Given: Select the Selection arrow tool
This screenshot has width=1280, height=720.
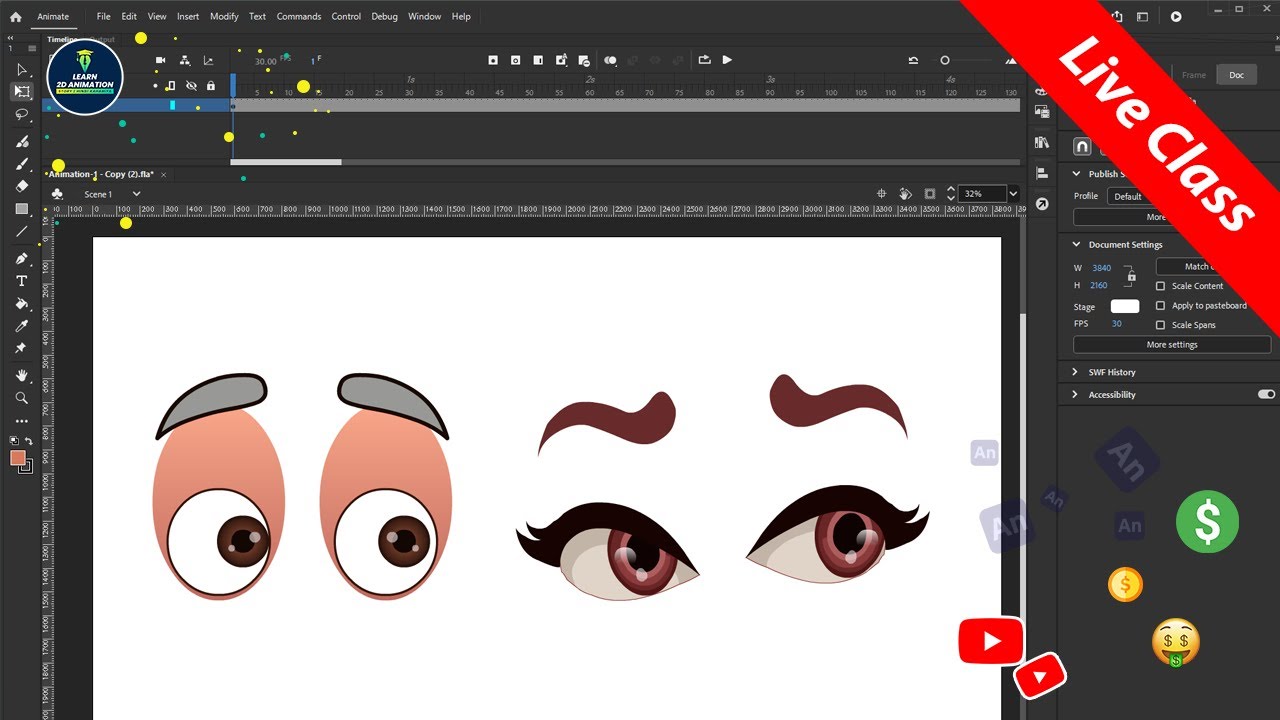Looking at the screenshot, I should 21,69.
